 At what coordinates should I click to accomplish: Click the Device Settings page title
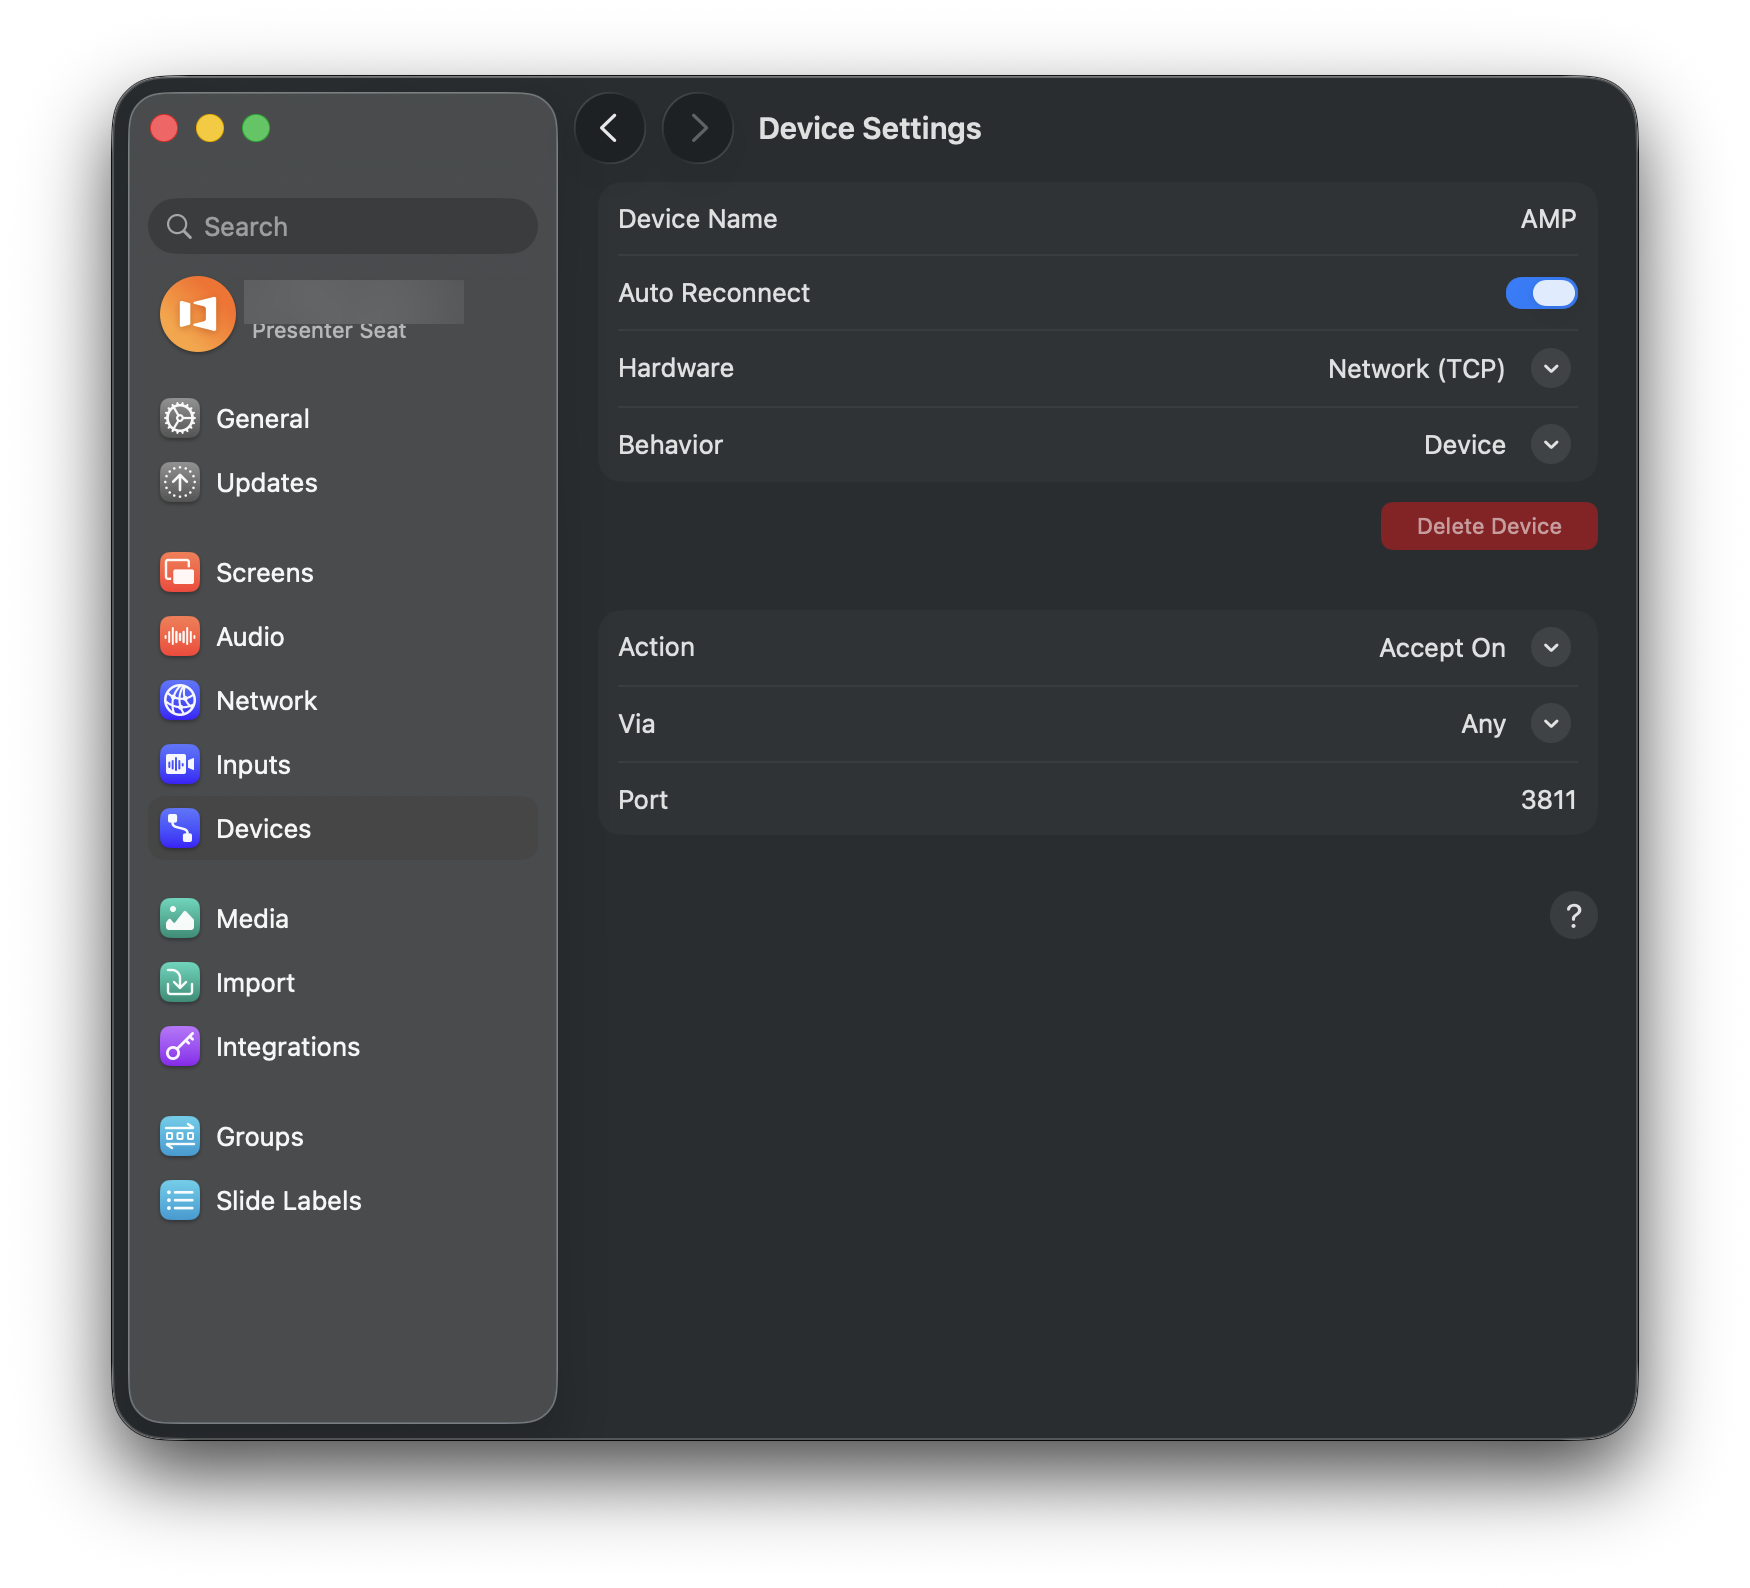(870, 129)
